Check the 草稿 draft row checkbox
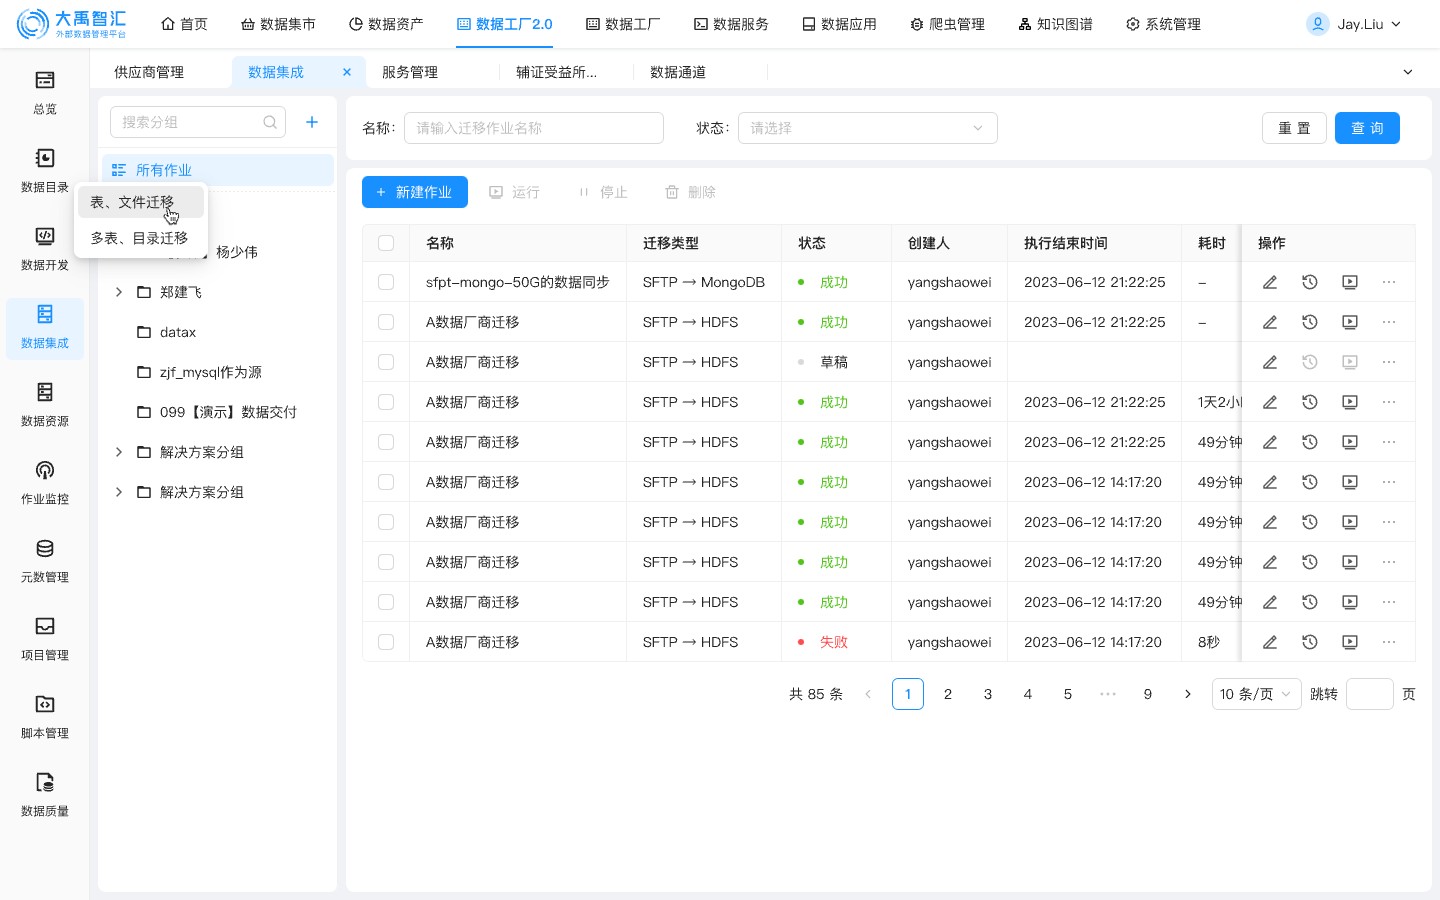This screenshot has height=900, width=1440. click(386, 362)
